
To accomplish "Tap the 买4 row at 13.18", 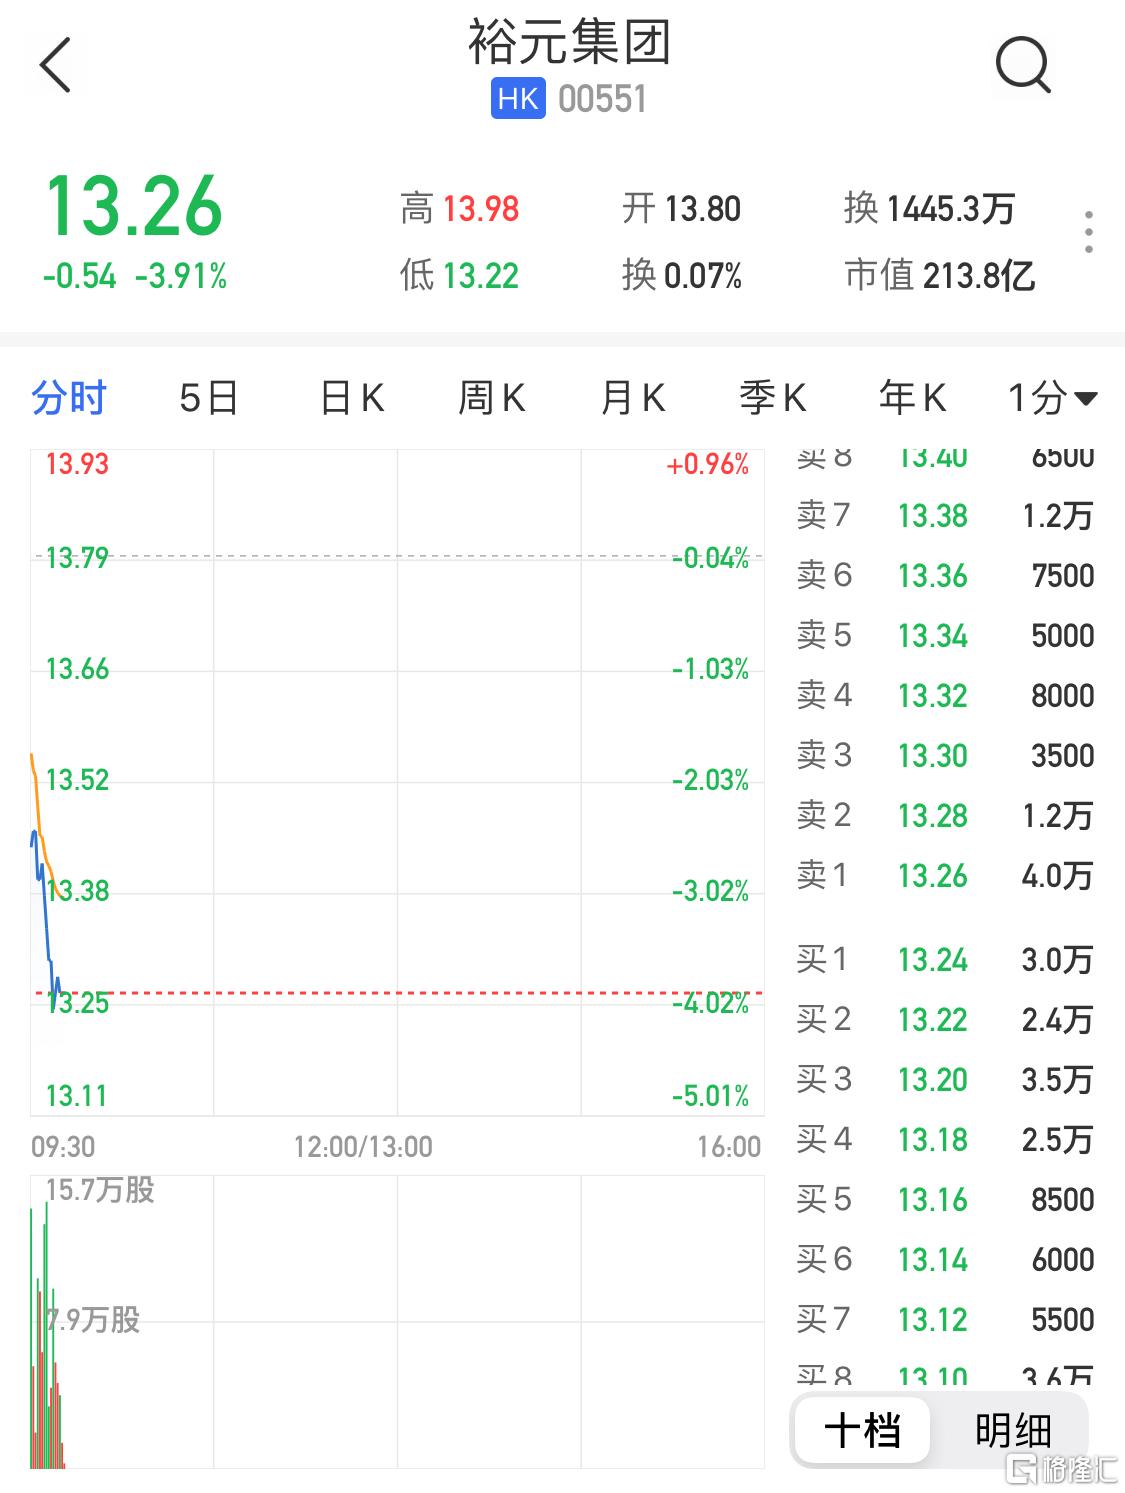I will [x=945, y=1140].
